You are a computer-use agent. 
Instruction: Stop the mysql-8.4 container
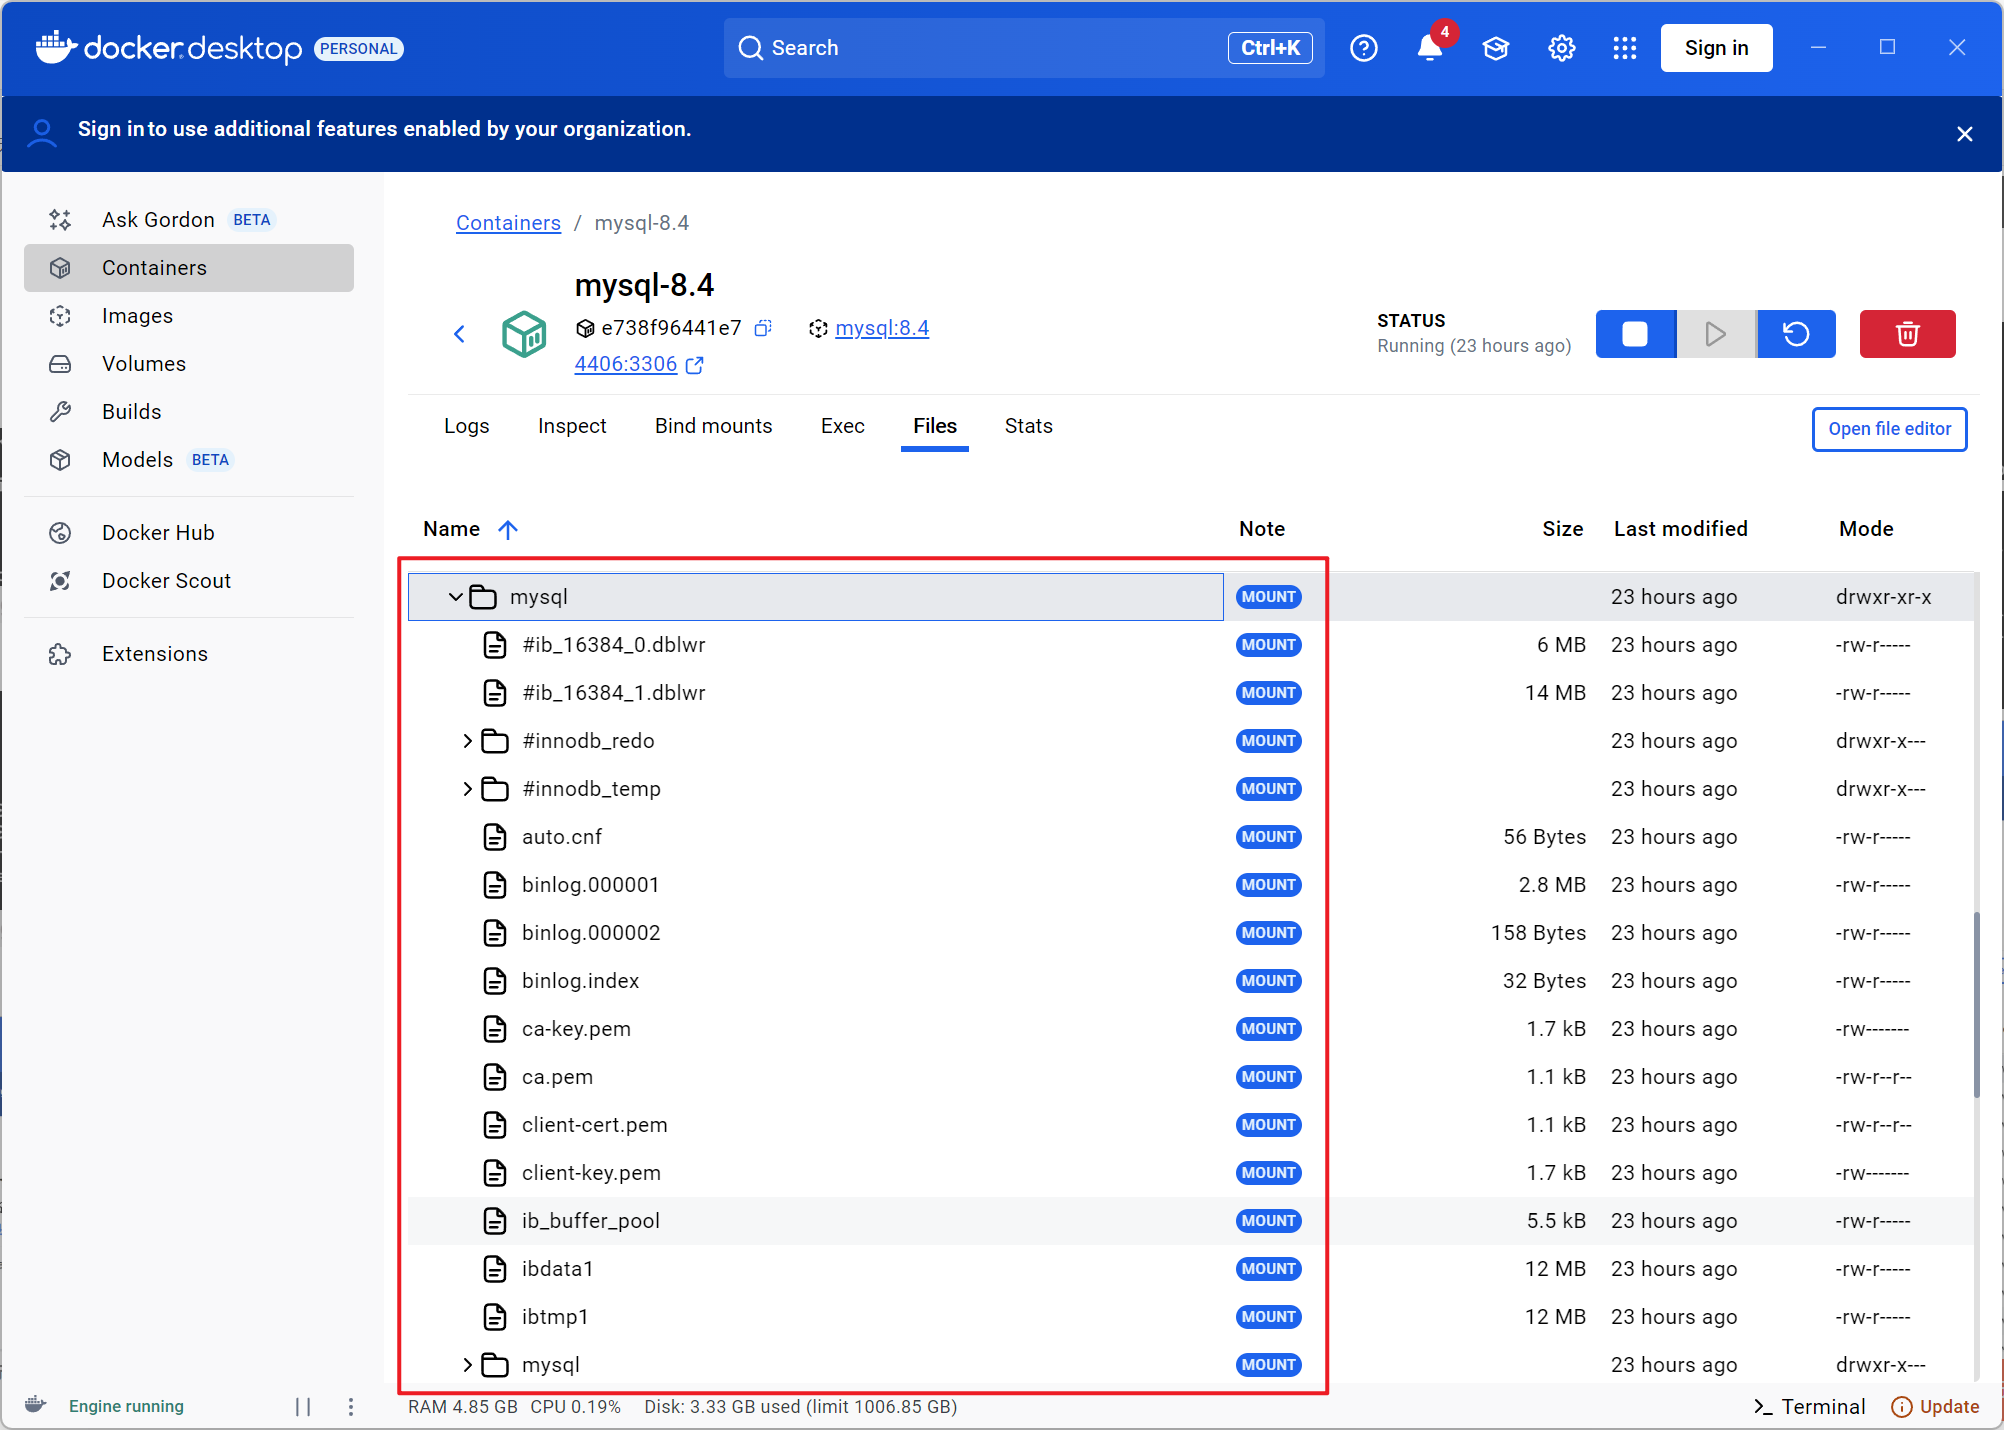[1635, 334]
